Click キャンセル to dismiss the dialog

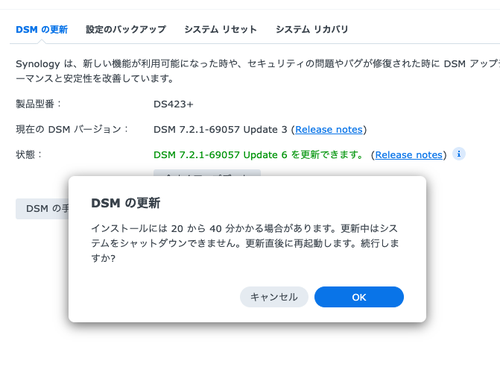[274, 297]
